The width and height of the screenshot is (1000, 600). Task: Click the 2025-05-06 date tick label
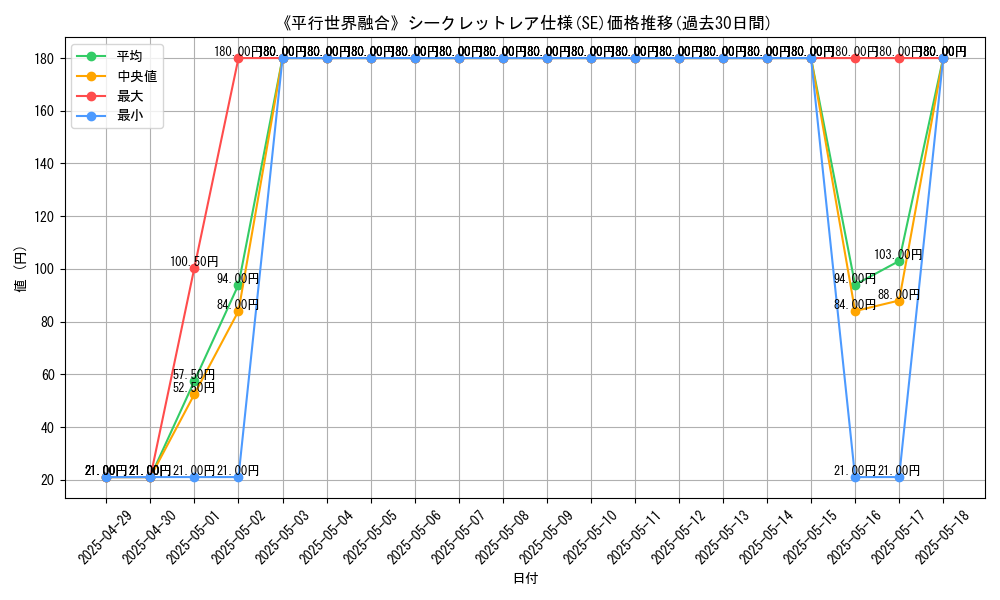click(x=413, y=537)
